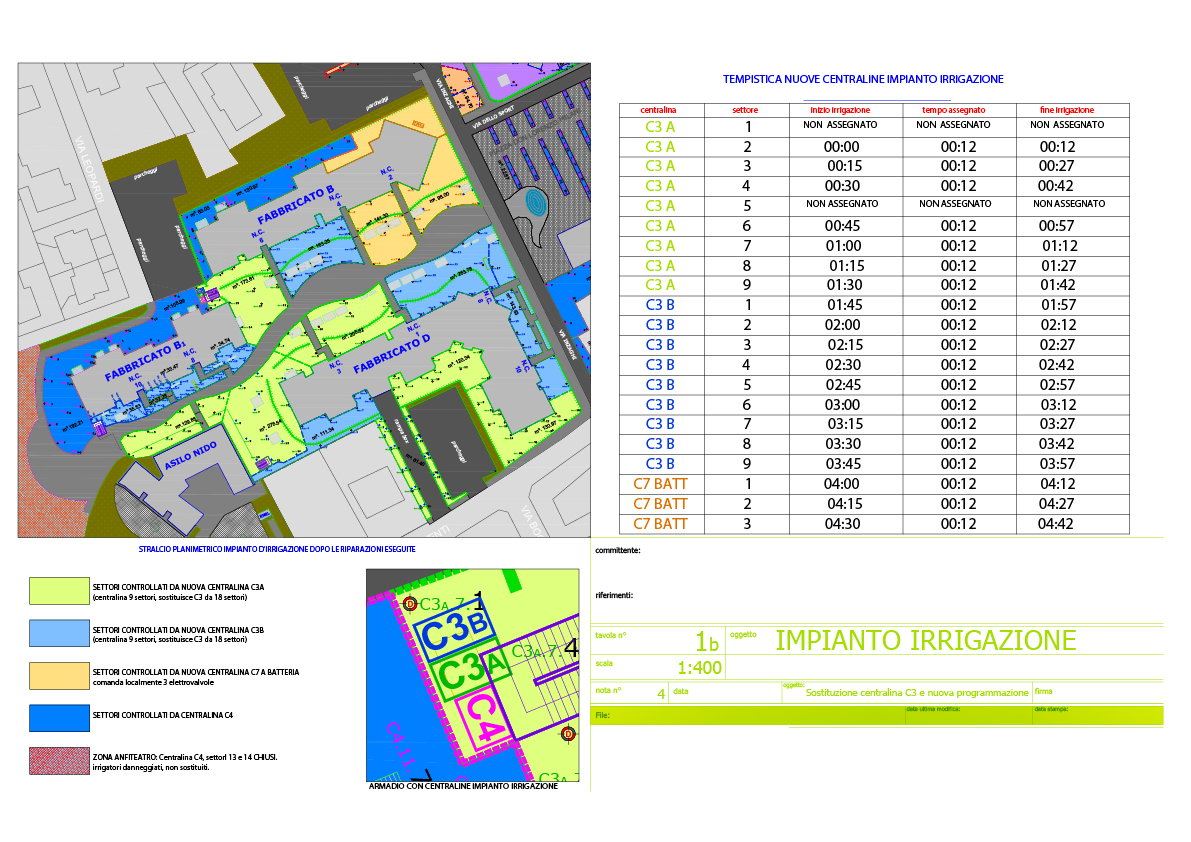Click the 'settore' column header
This screenshot has width=1191, height=842.
pyautogui.click(x=745, y=110)
